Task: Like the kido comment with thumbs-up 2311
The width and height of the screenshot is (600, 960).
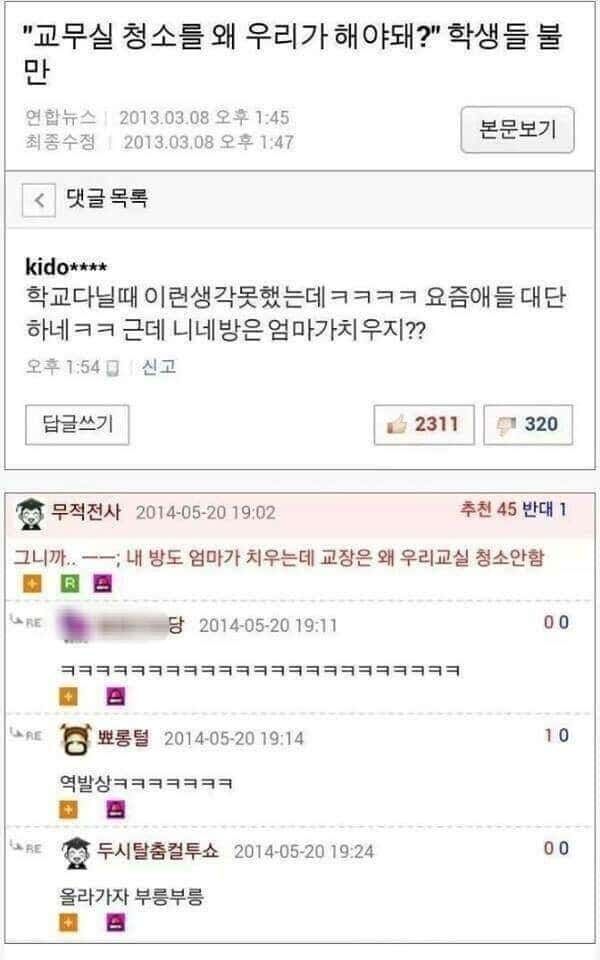Action: [x=424, y=424]
